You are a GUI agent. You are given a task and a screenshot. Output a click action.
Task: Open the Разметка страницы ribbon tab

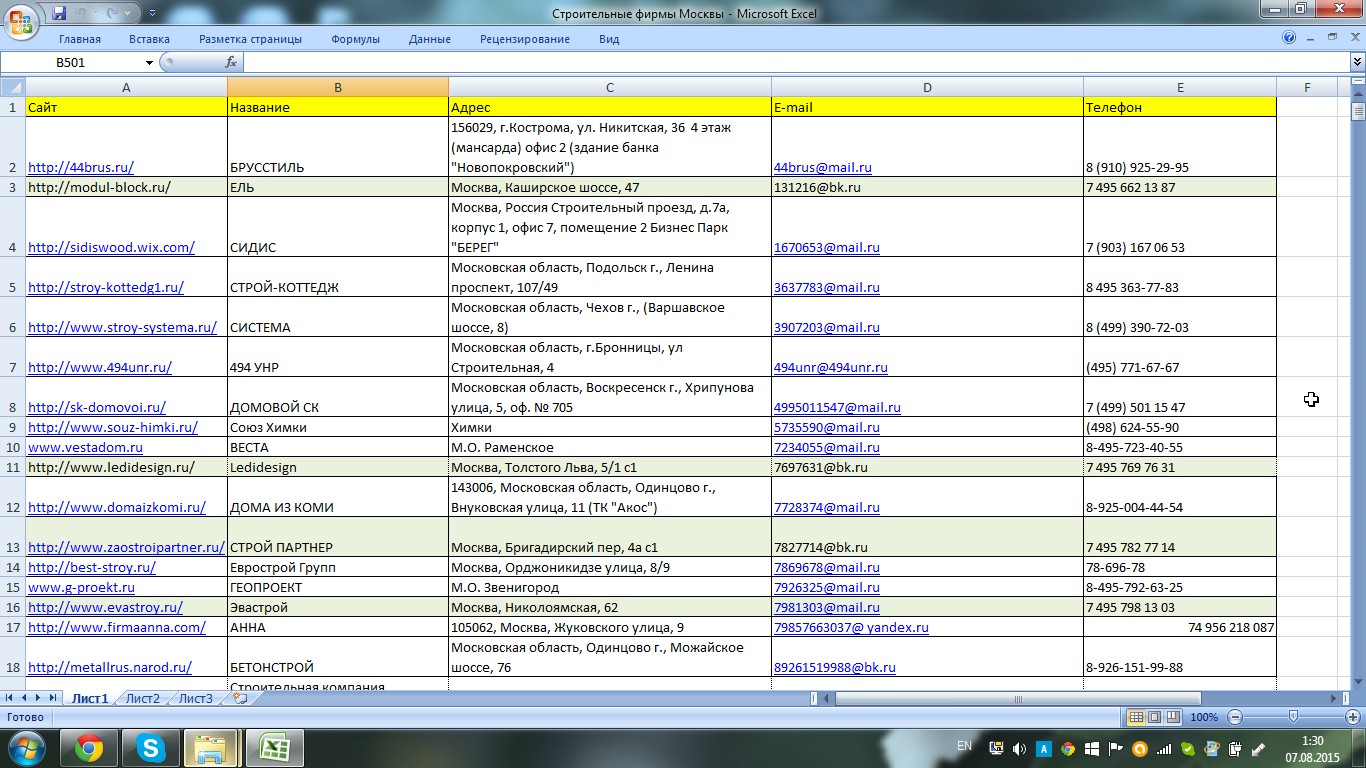pyautogui.click(x=250, y=39)
